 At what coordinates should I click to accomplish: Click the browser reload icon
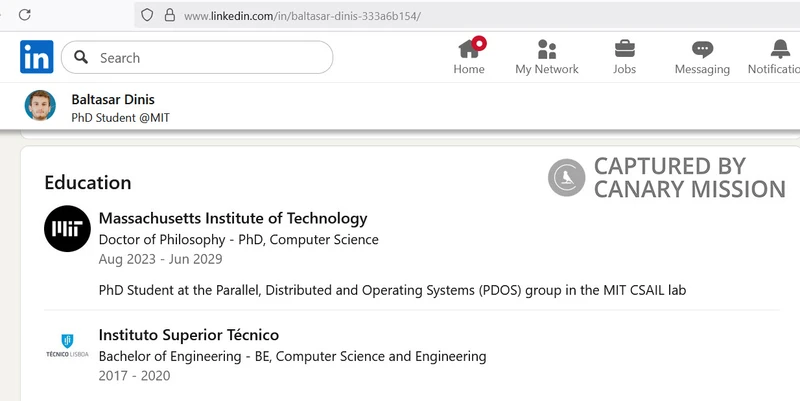24,15
